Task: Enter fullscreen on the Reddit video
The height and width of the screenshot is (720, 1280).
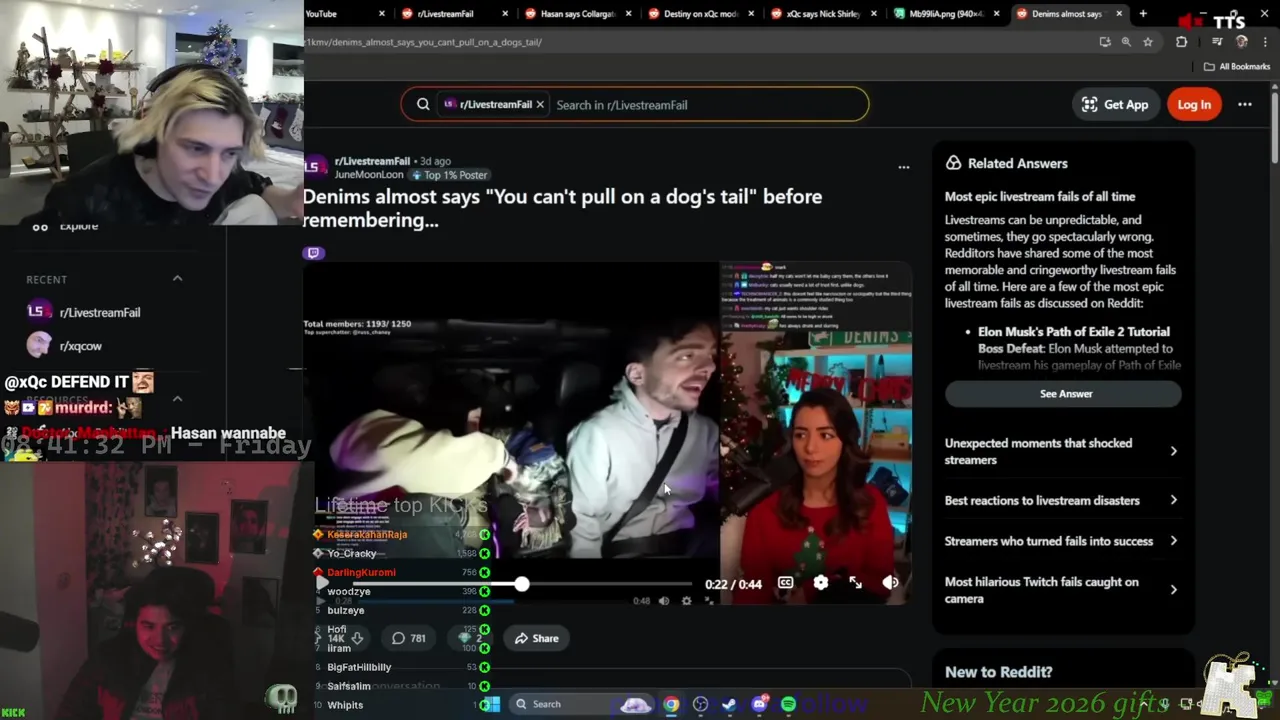Action: pos(856,583)
